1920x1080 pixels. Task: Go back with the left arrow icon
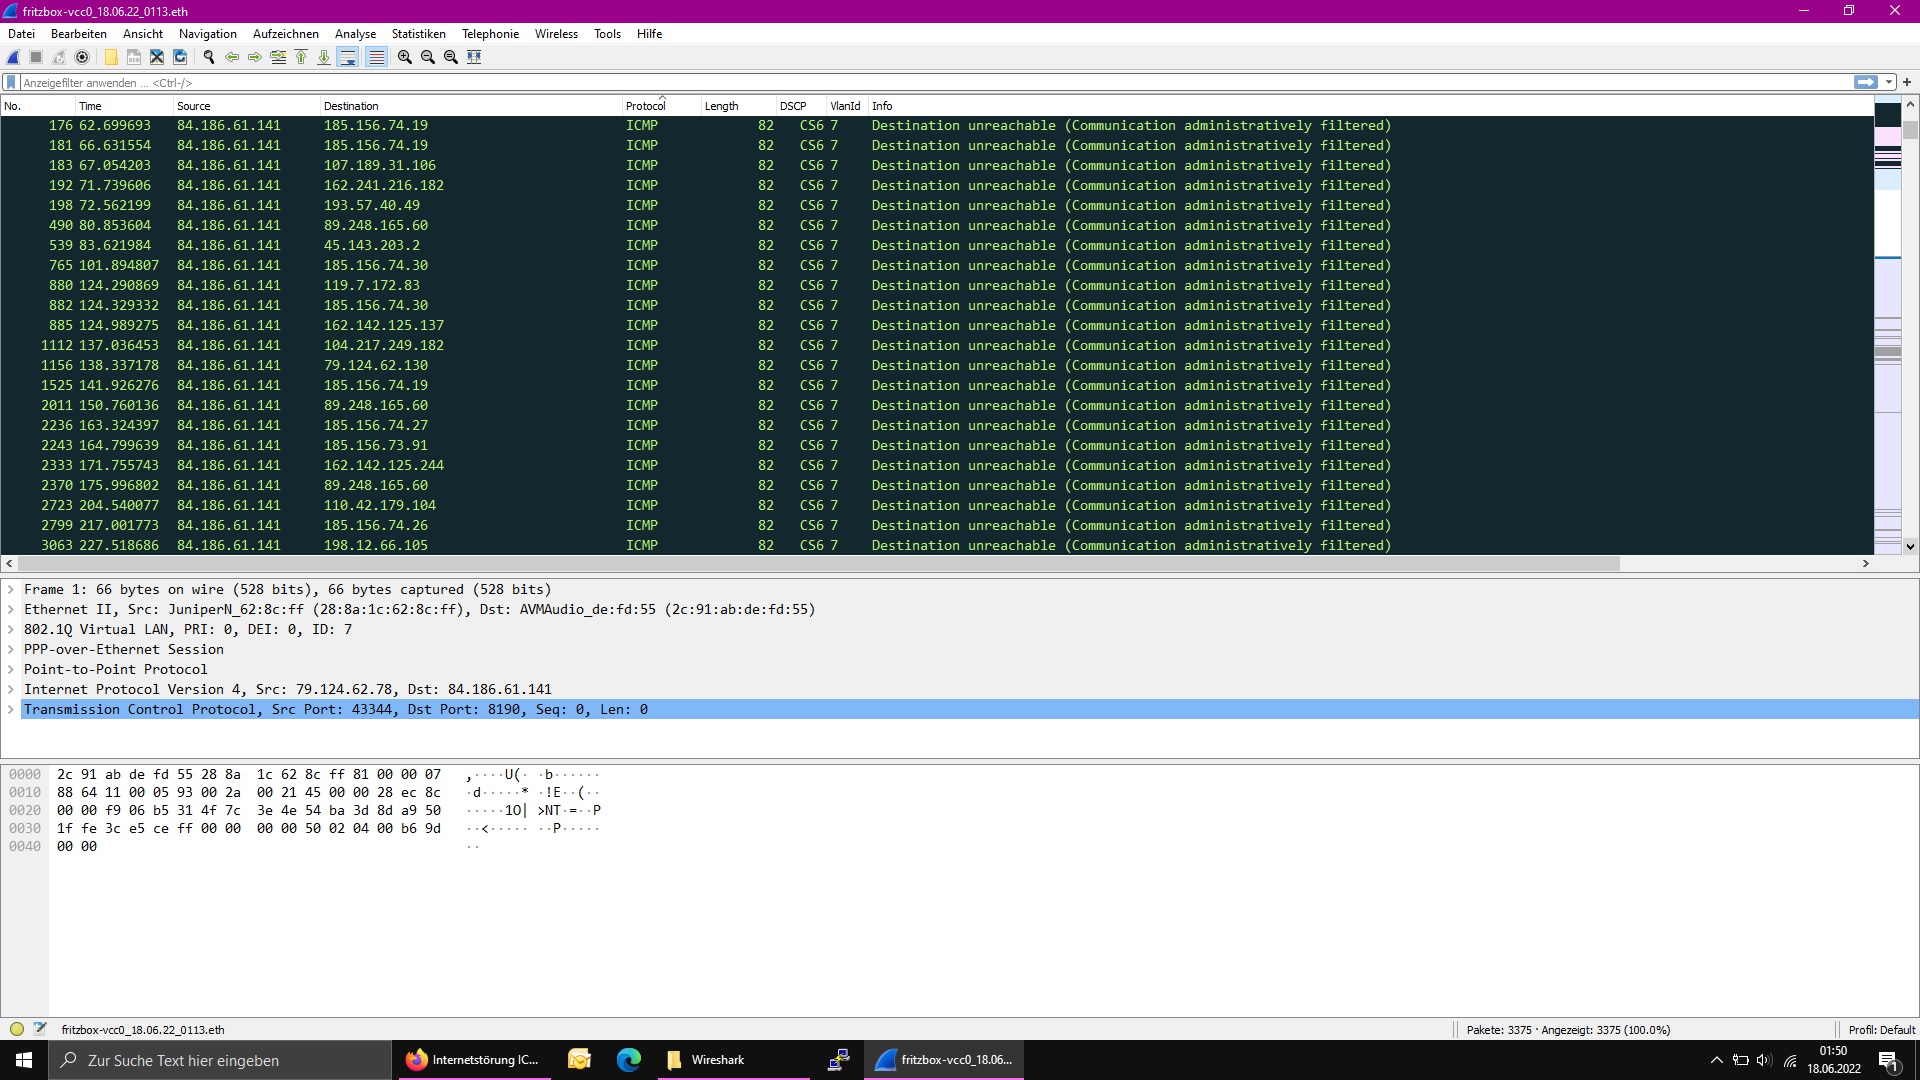[x=232, y=57]
